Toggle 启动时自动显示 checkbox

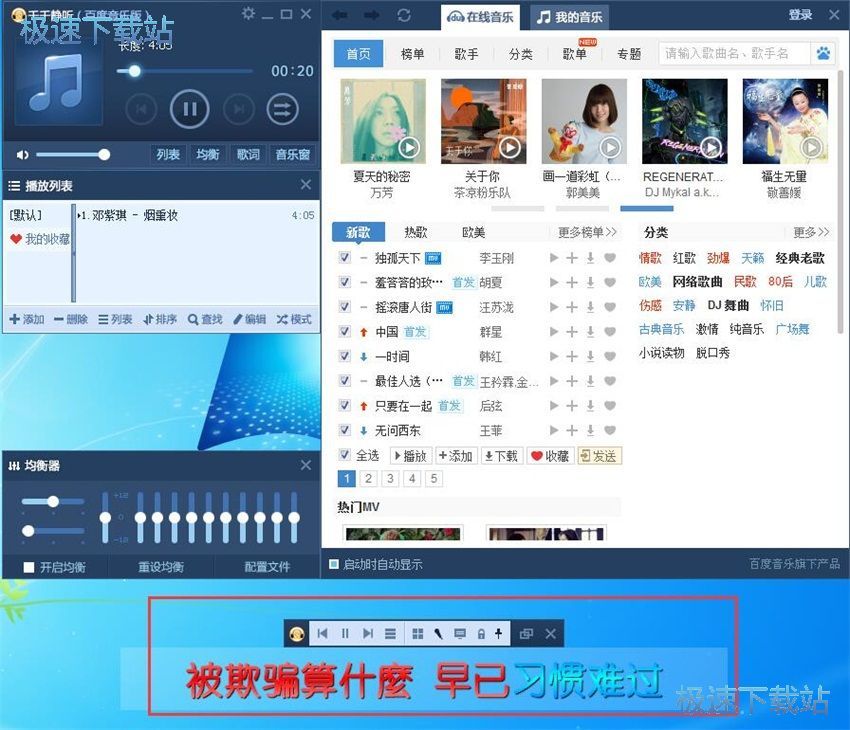[x=334, y=564]
